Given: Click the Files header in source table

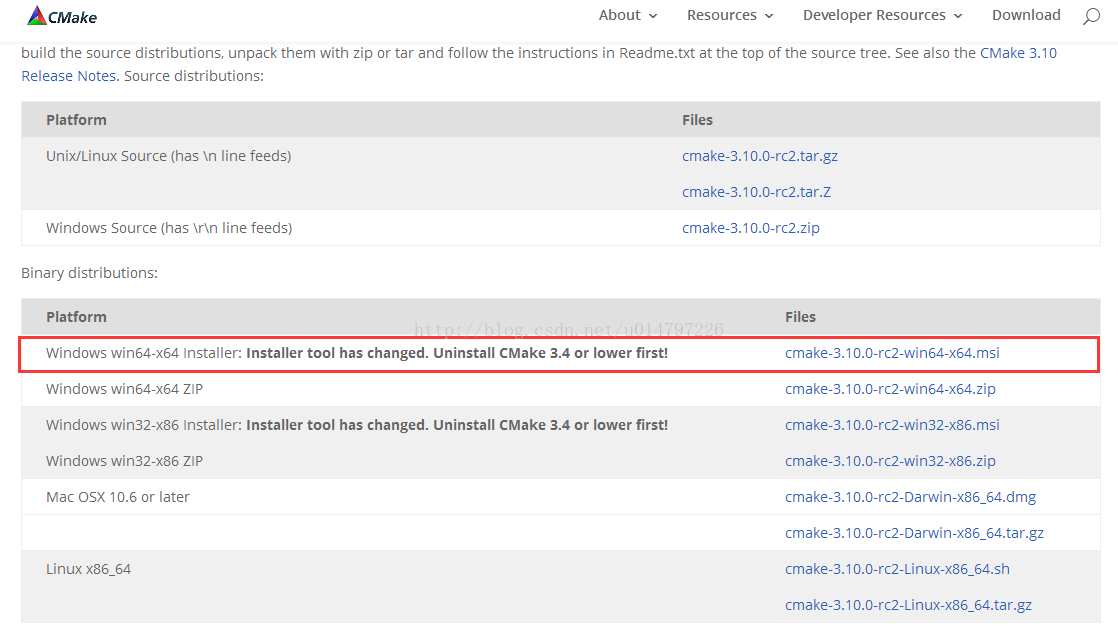Looking at the screenshot, I should [x=697, y=120].
